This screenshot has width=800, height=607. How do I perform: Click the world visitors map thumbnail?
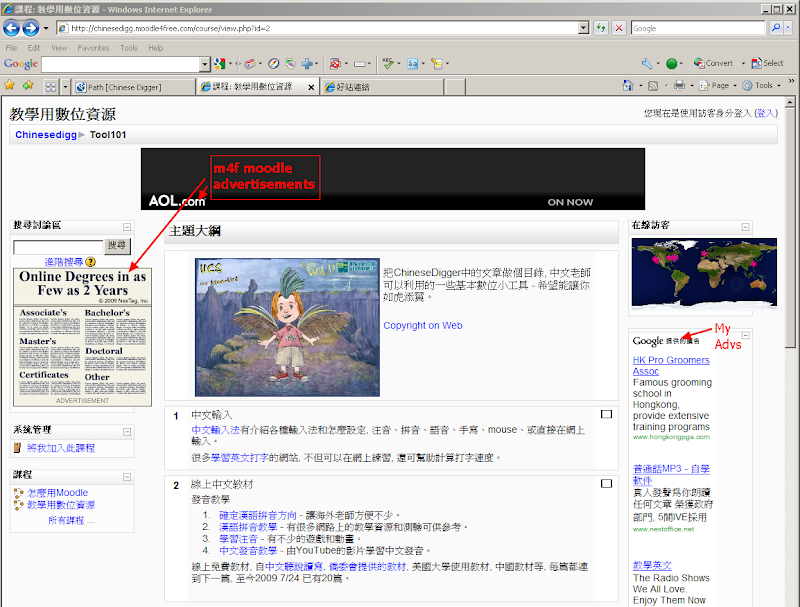coord(704,273)
